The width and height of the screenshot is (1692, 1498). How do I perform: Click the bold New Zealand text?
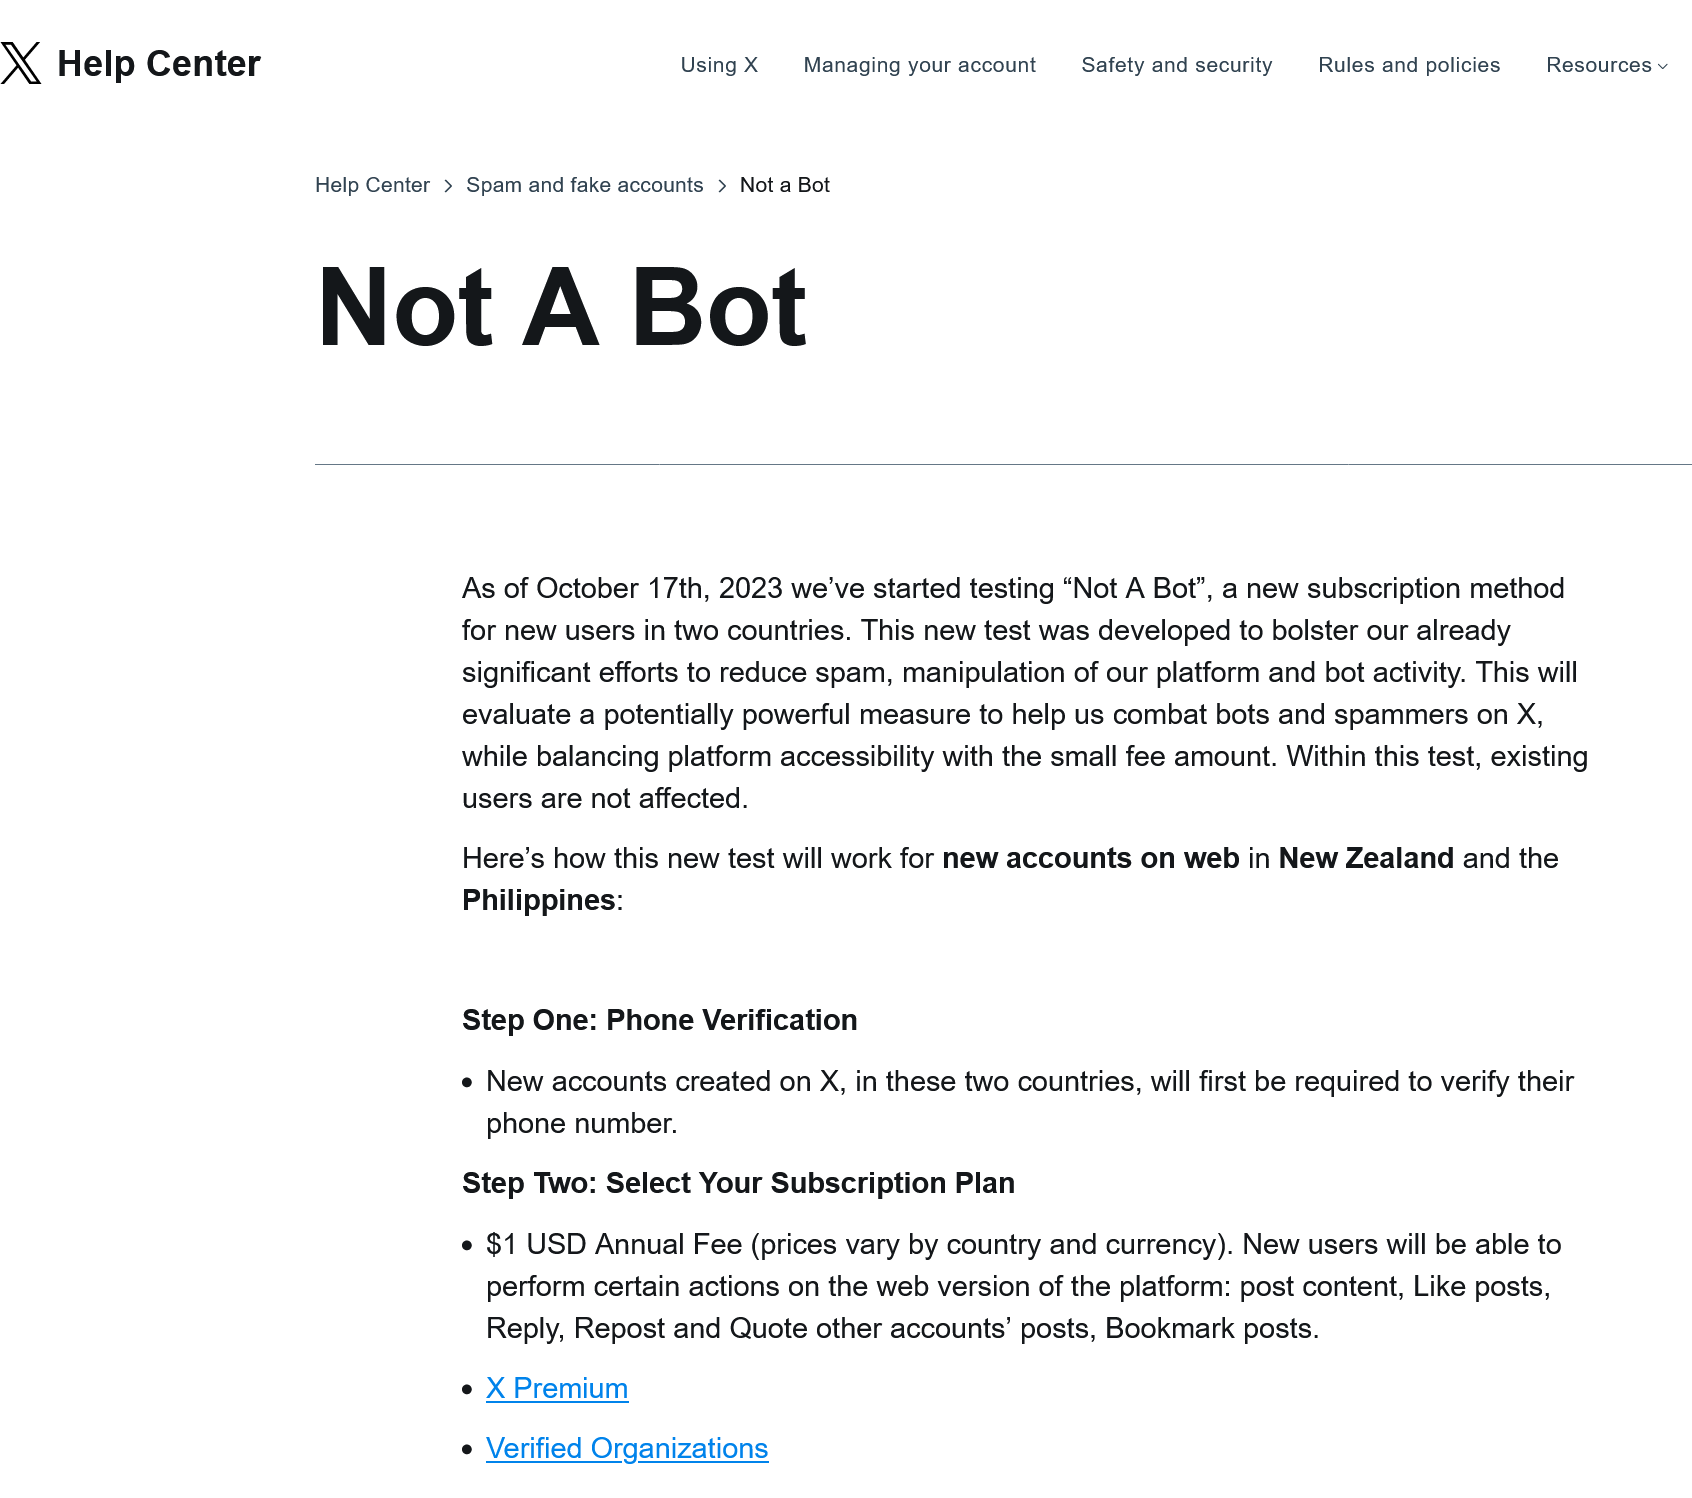pyautogui.click(x=1365, y=858)
